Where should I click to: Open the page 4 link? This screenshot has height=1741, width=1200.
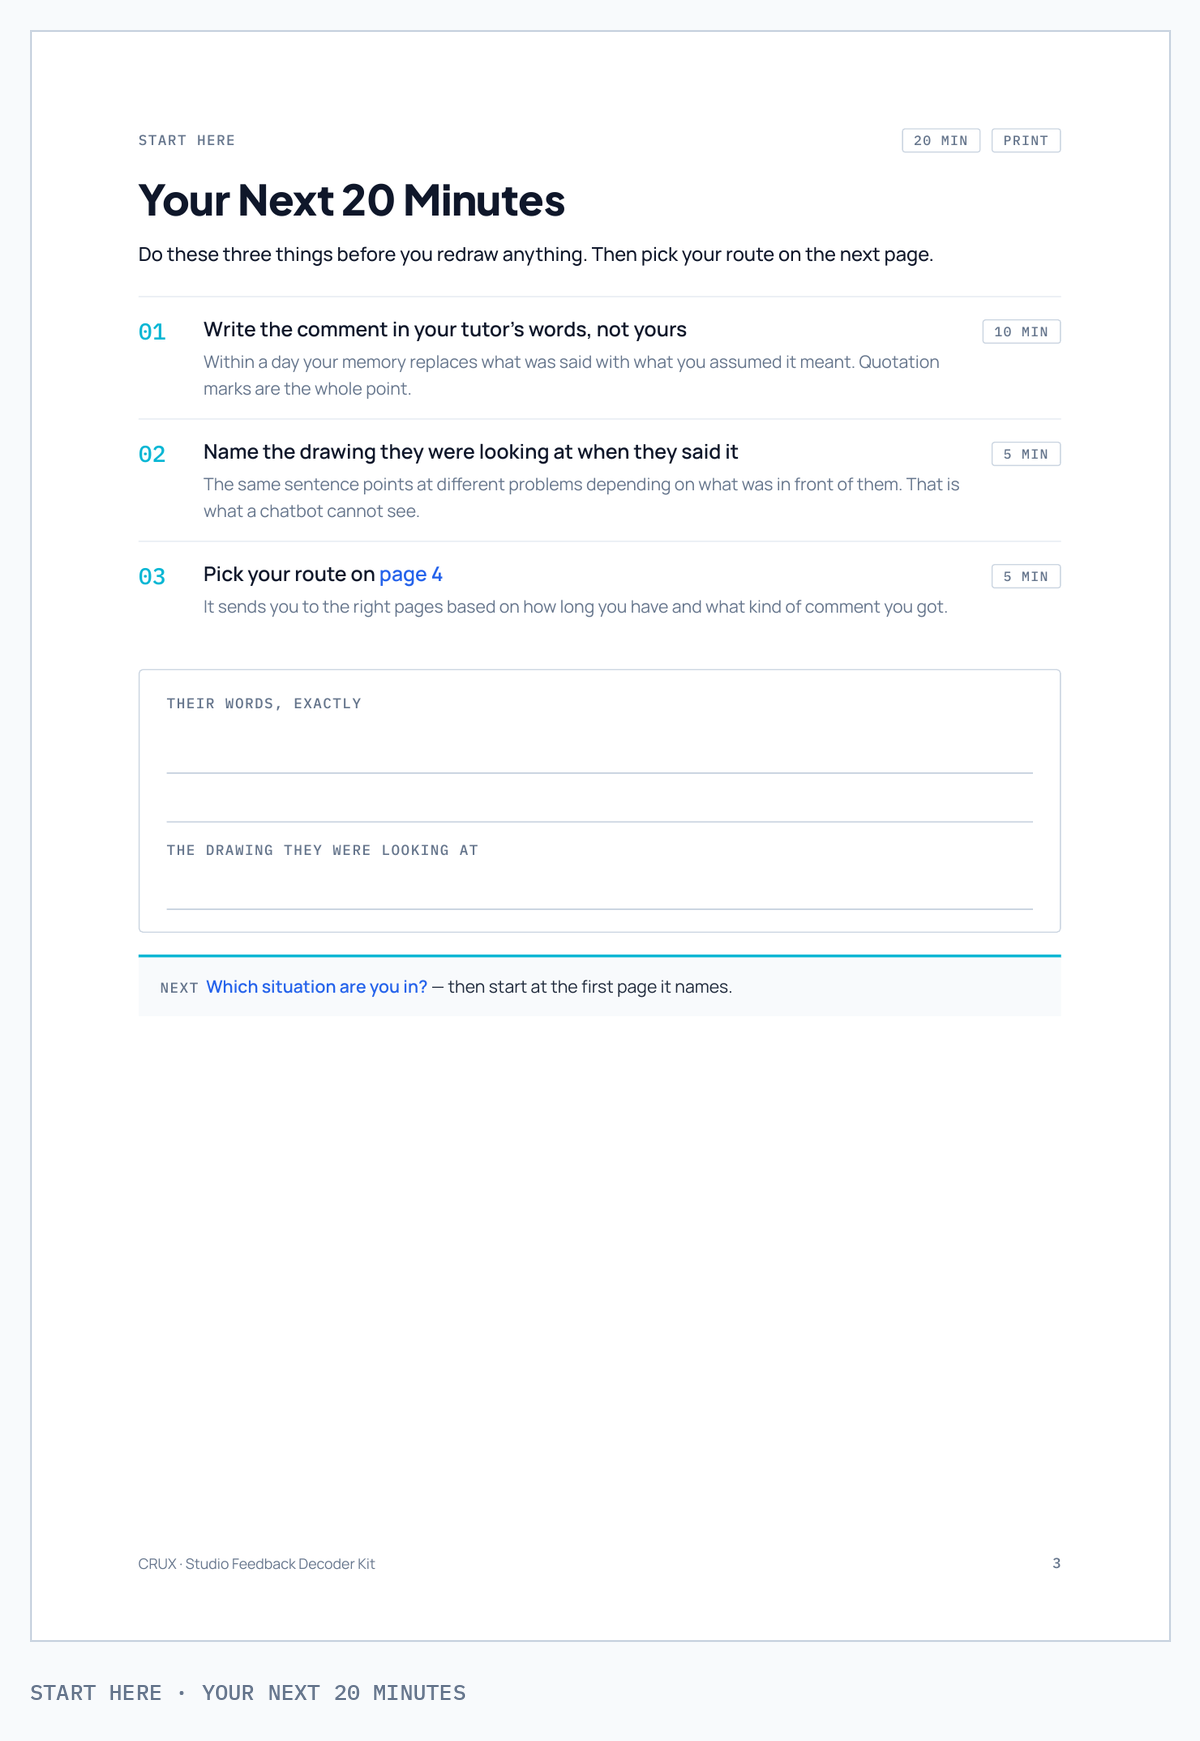point(411,574)
